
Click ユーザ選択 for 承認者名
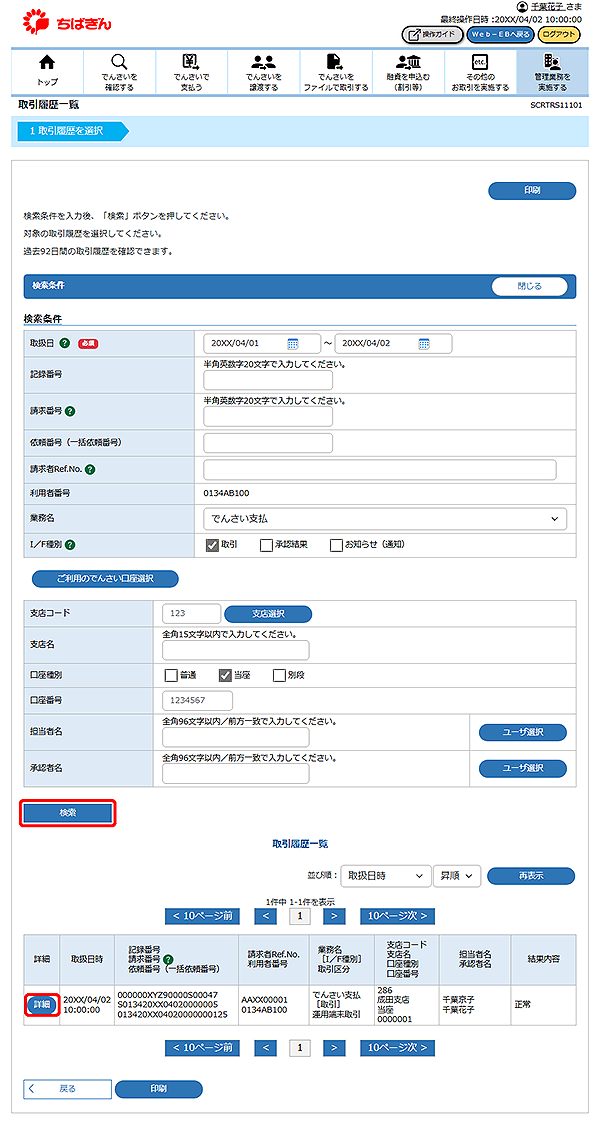[x=522, y=768]
